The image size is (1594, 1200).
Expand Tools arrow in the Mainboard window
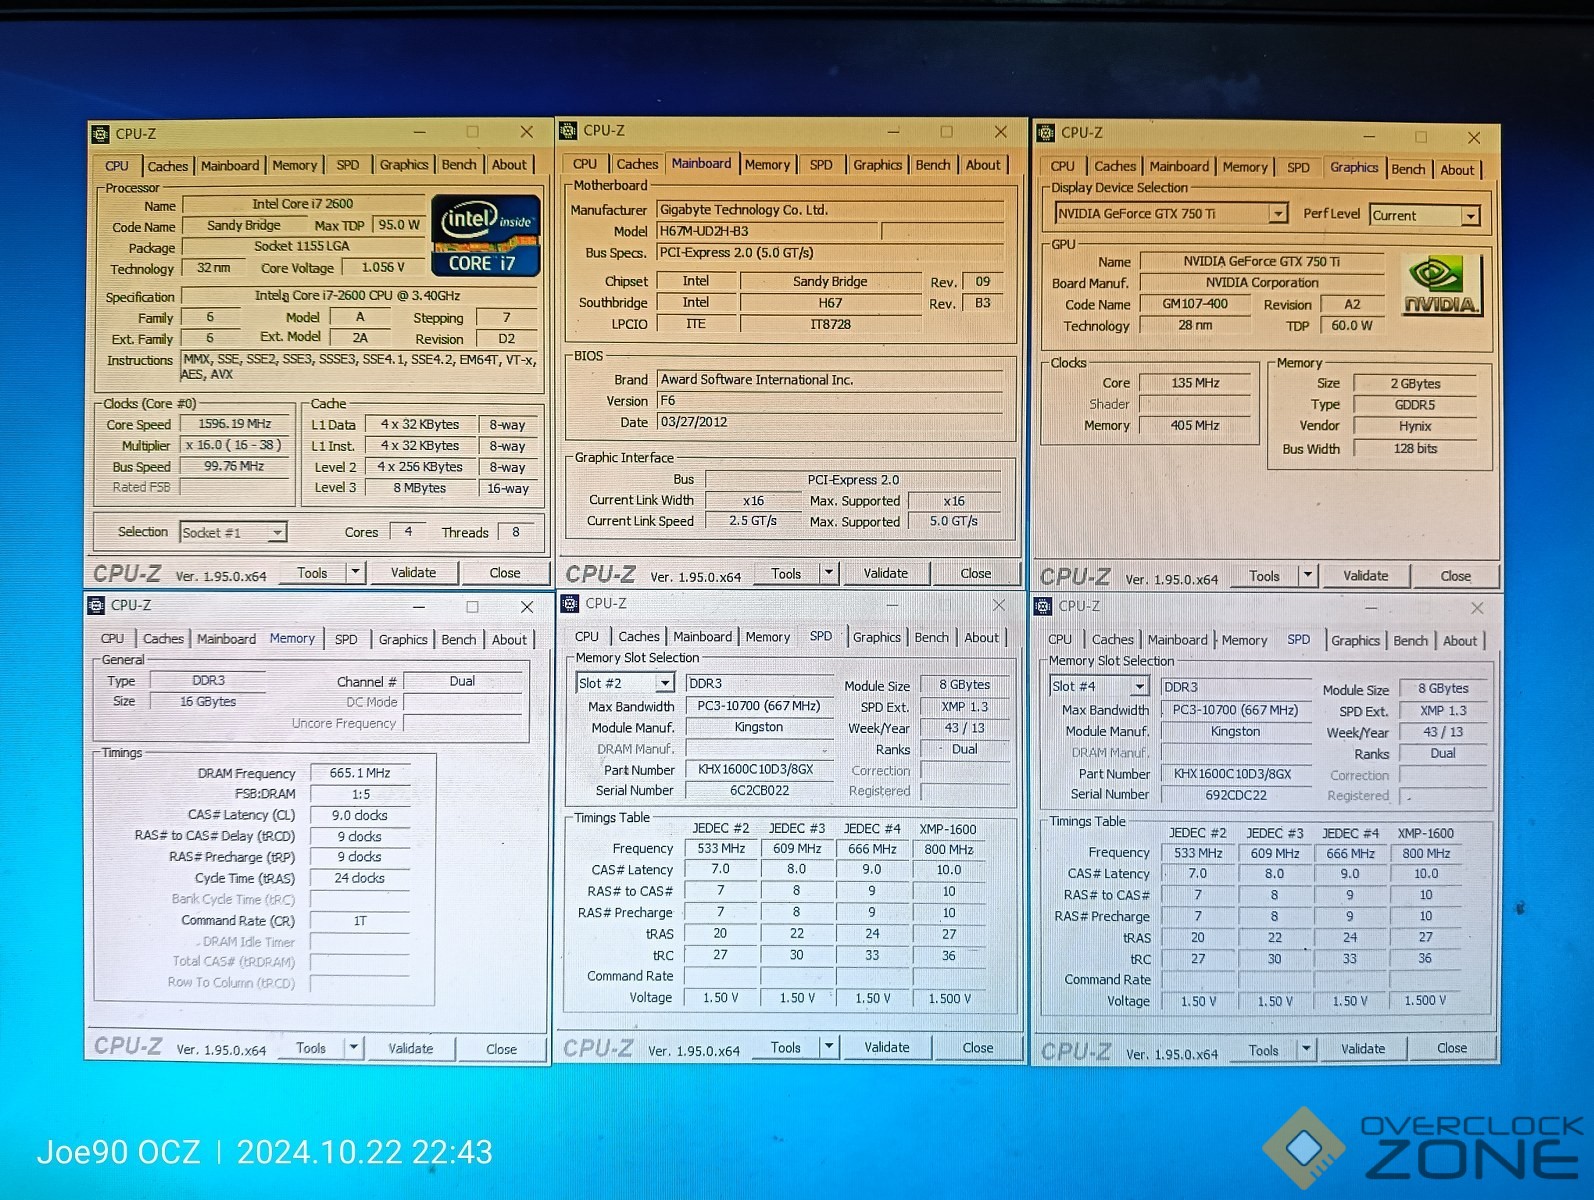828,573
